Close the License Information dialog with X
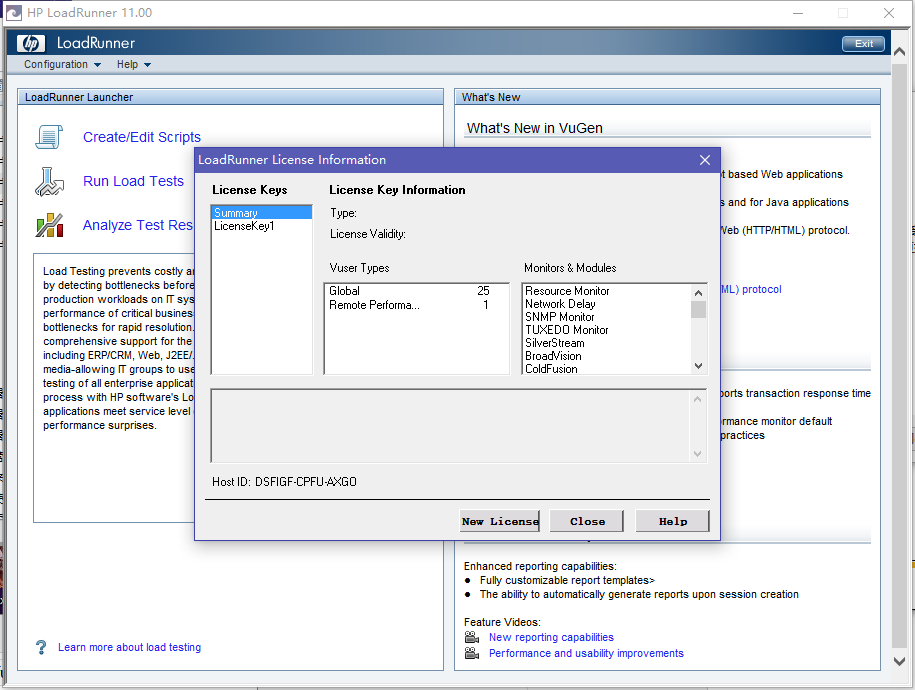The height and width of the screenshot is (690, 915). (705, 160)
